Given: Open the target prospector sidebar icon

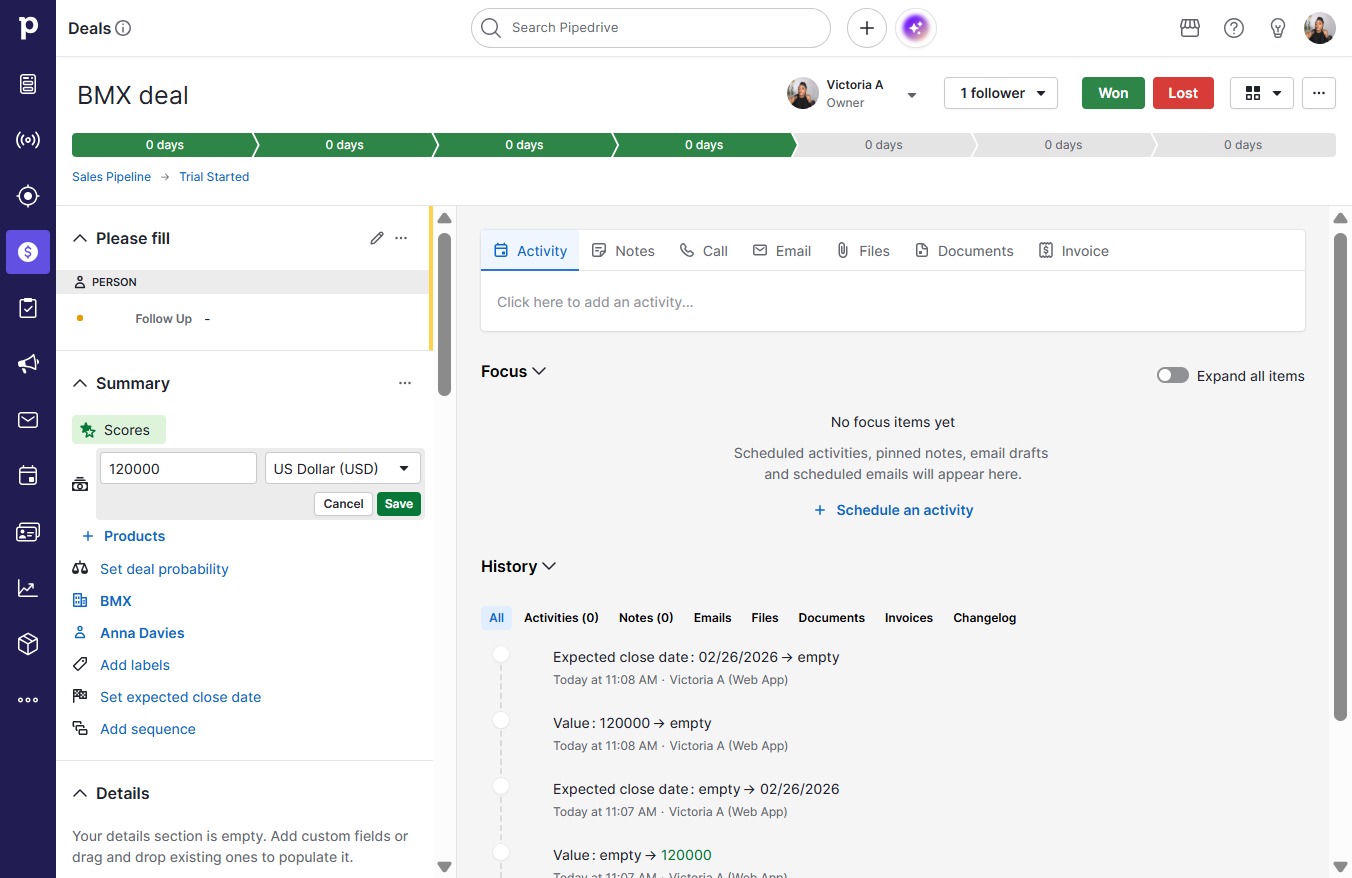Looking at the screenshot, I should point(28,196).
